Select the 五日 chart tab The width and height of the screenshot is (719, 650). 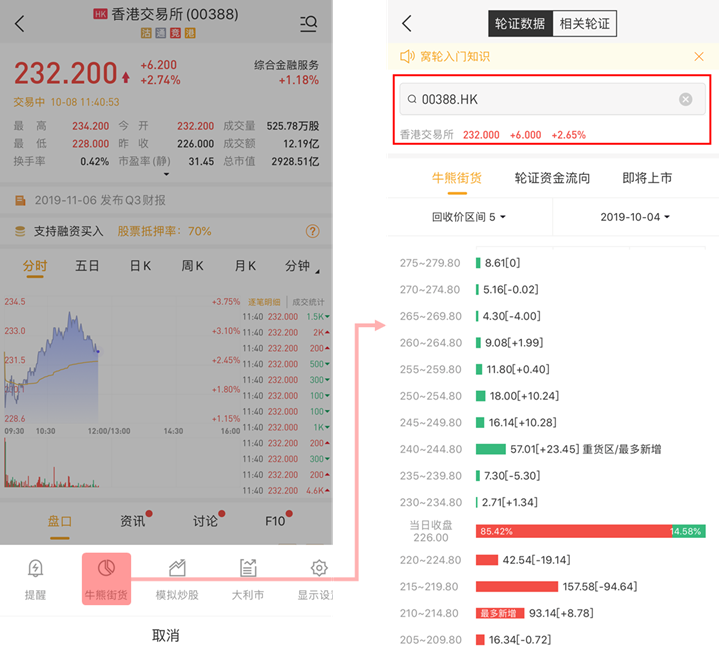[87, 266]
